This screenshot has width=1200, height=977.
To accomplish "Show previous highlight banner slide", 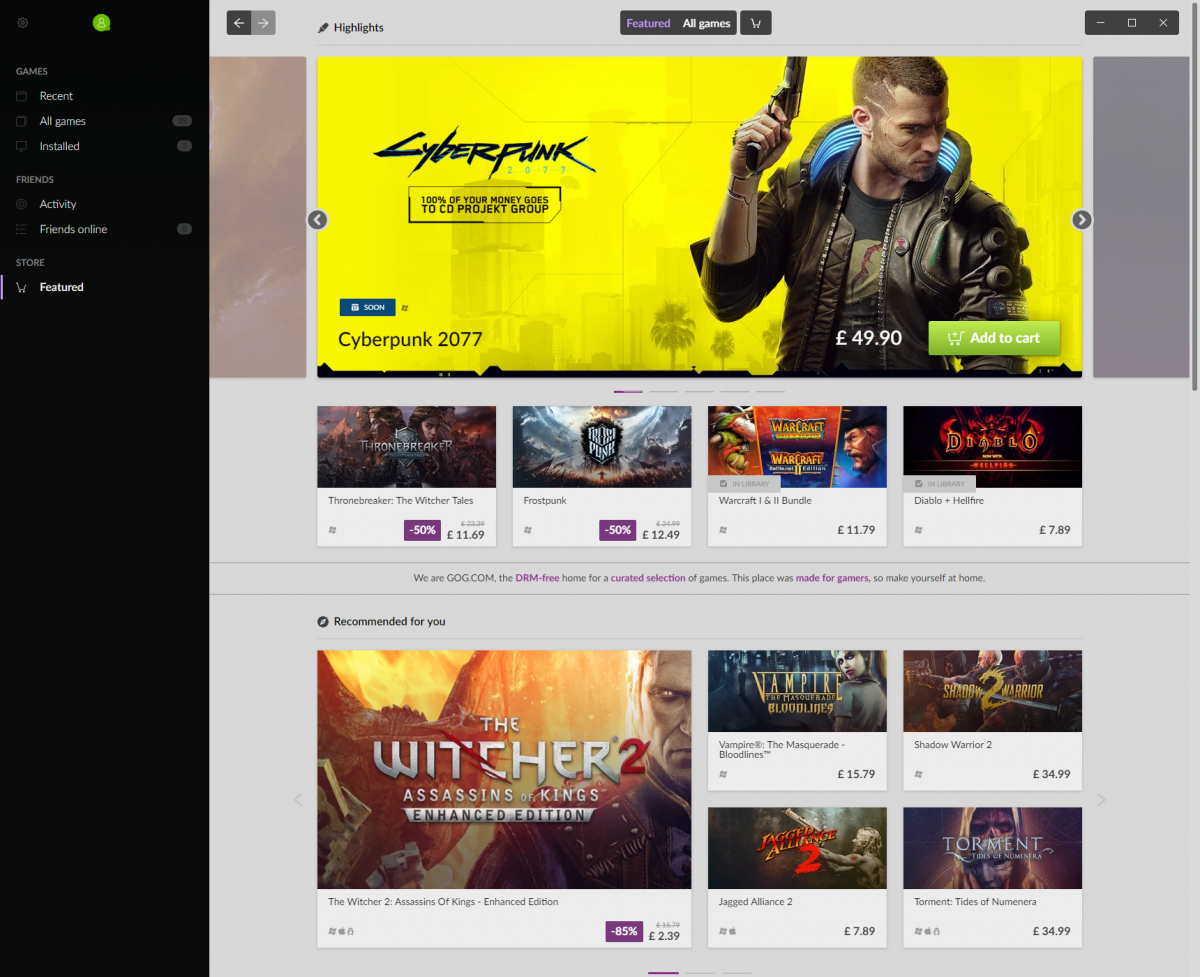I will (x=318, y=220).
